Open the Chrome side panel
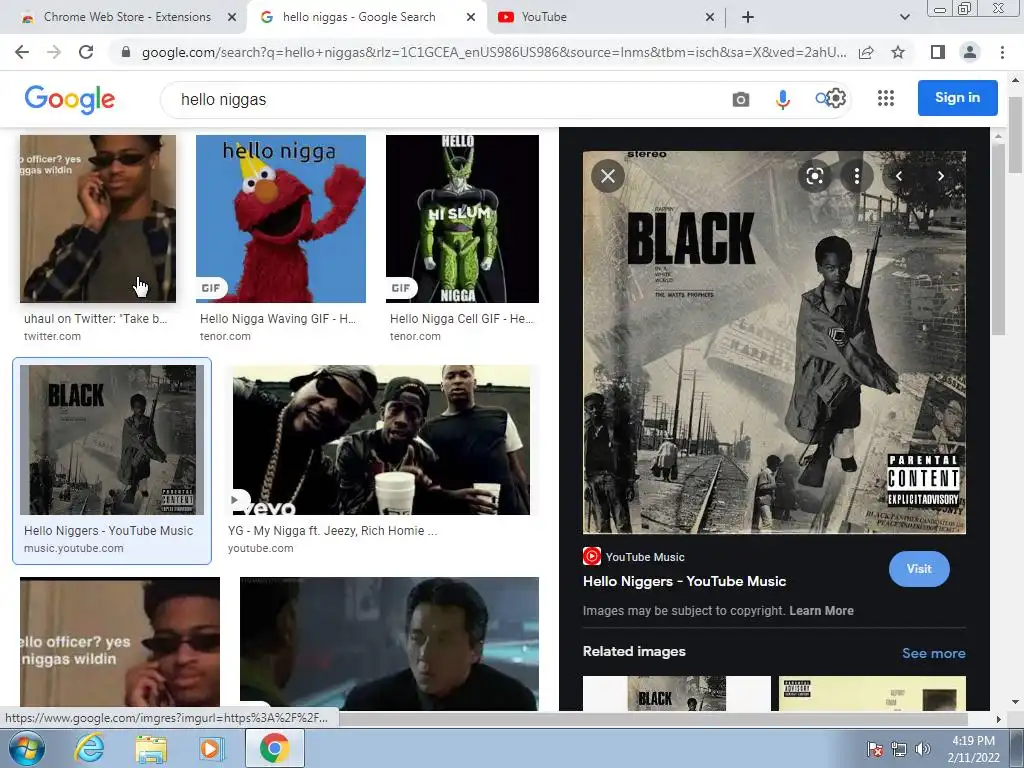 click(938, 52)
